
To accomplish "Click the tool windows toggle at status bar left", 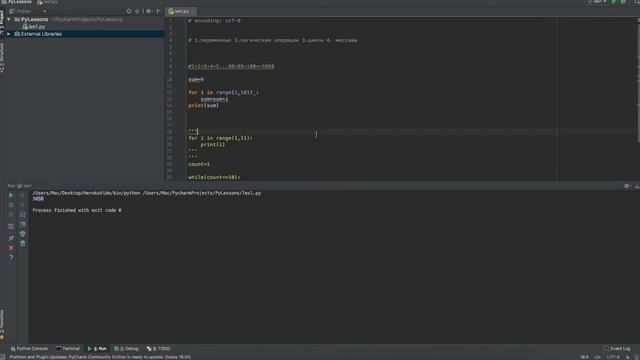I will tap(3, 357).
